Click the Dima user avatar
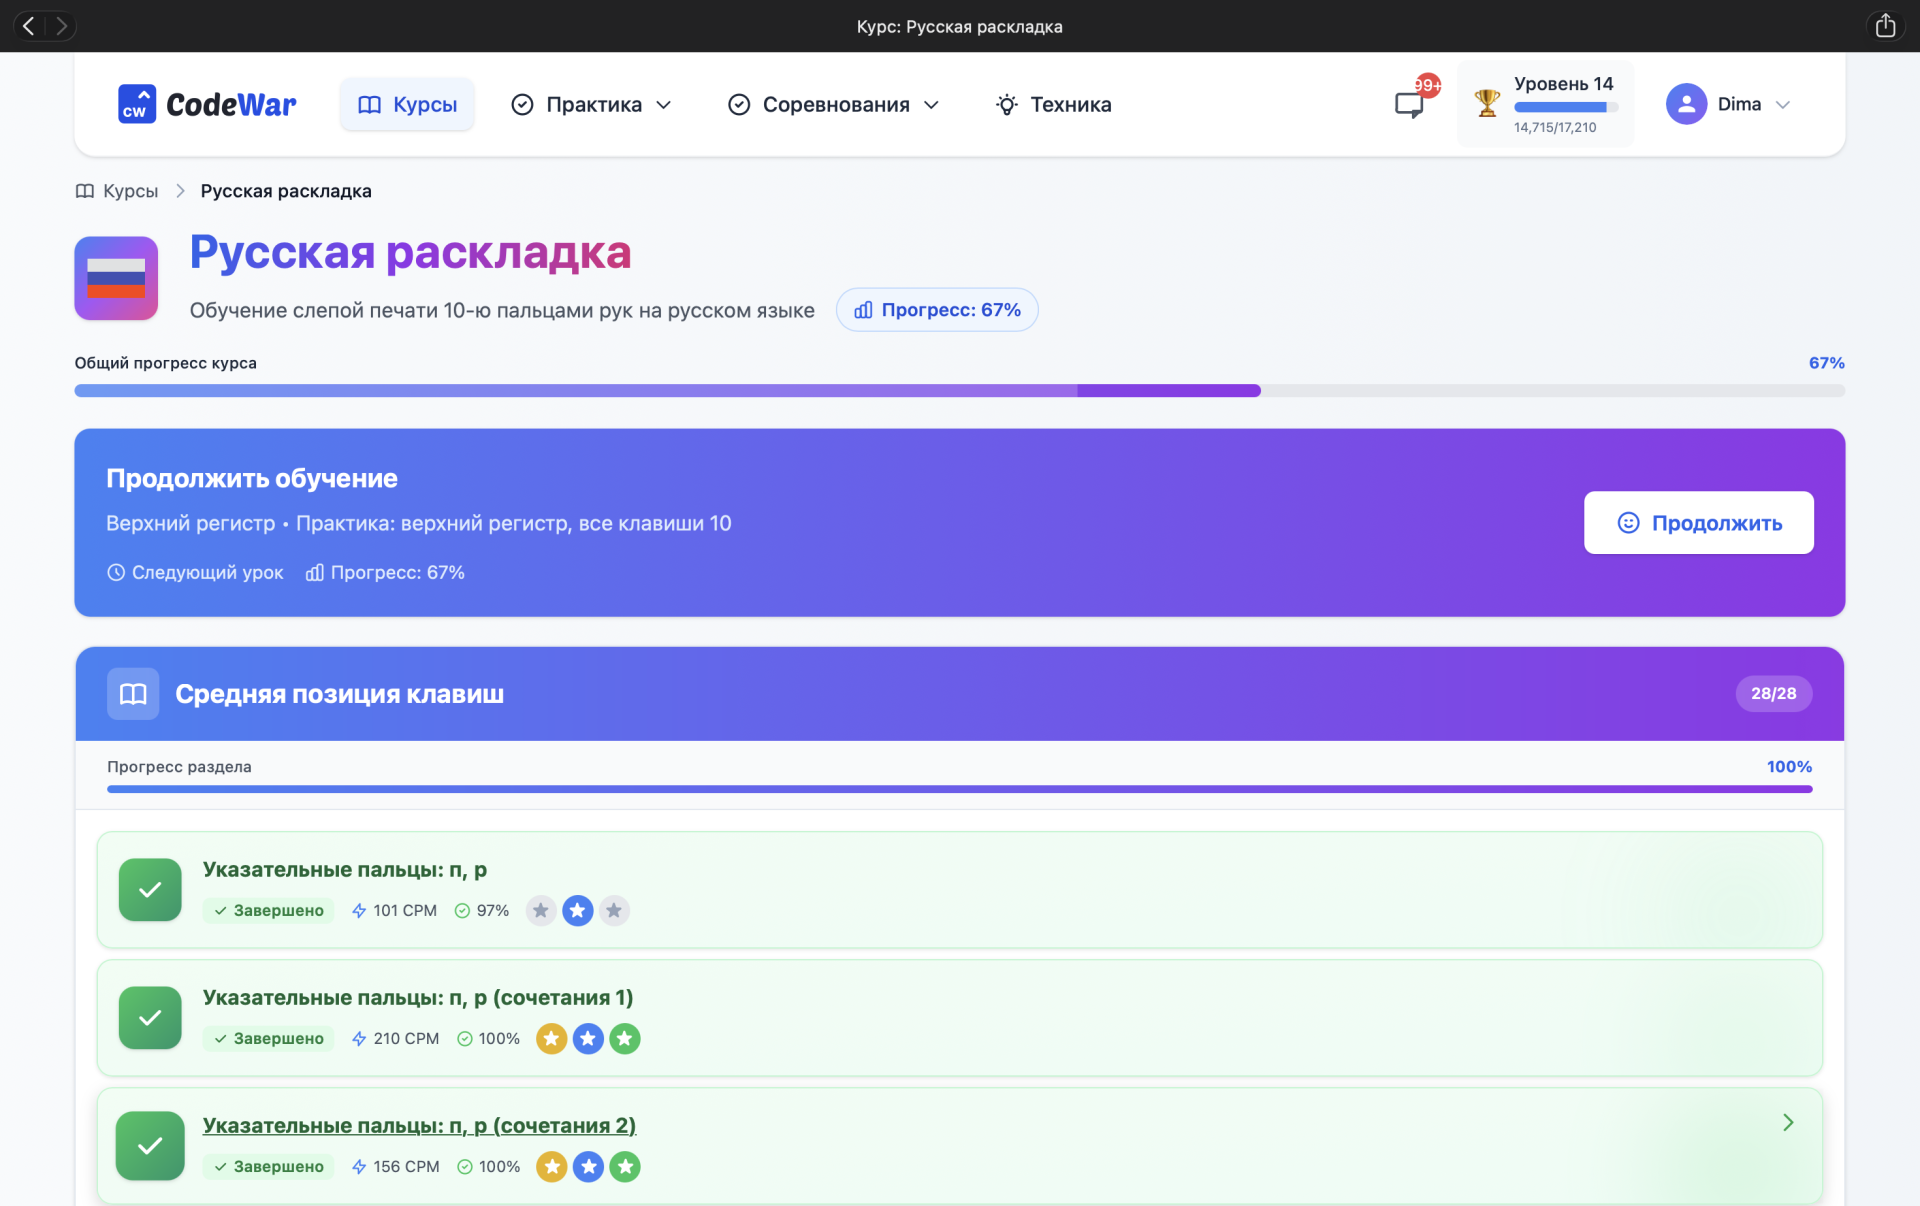This screenshot has width=1920, height=1206. coord(1686,104)
